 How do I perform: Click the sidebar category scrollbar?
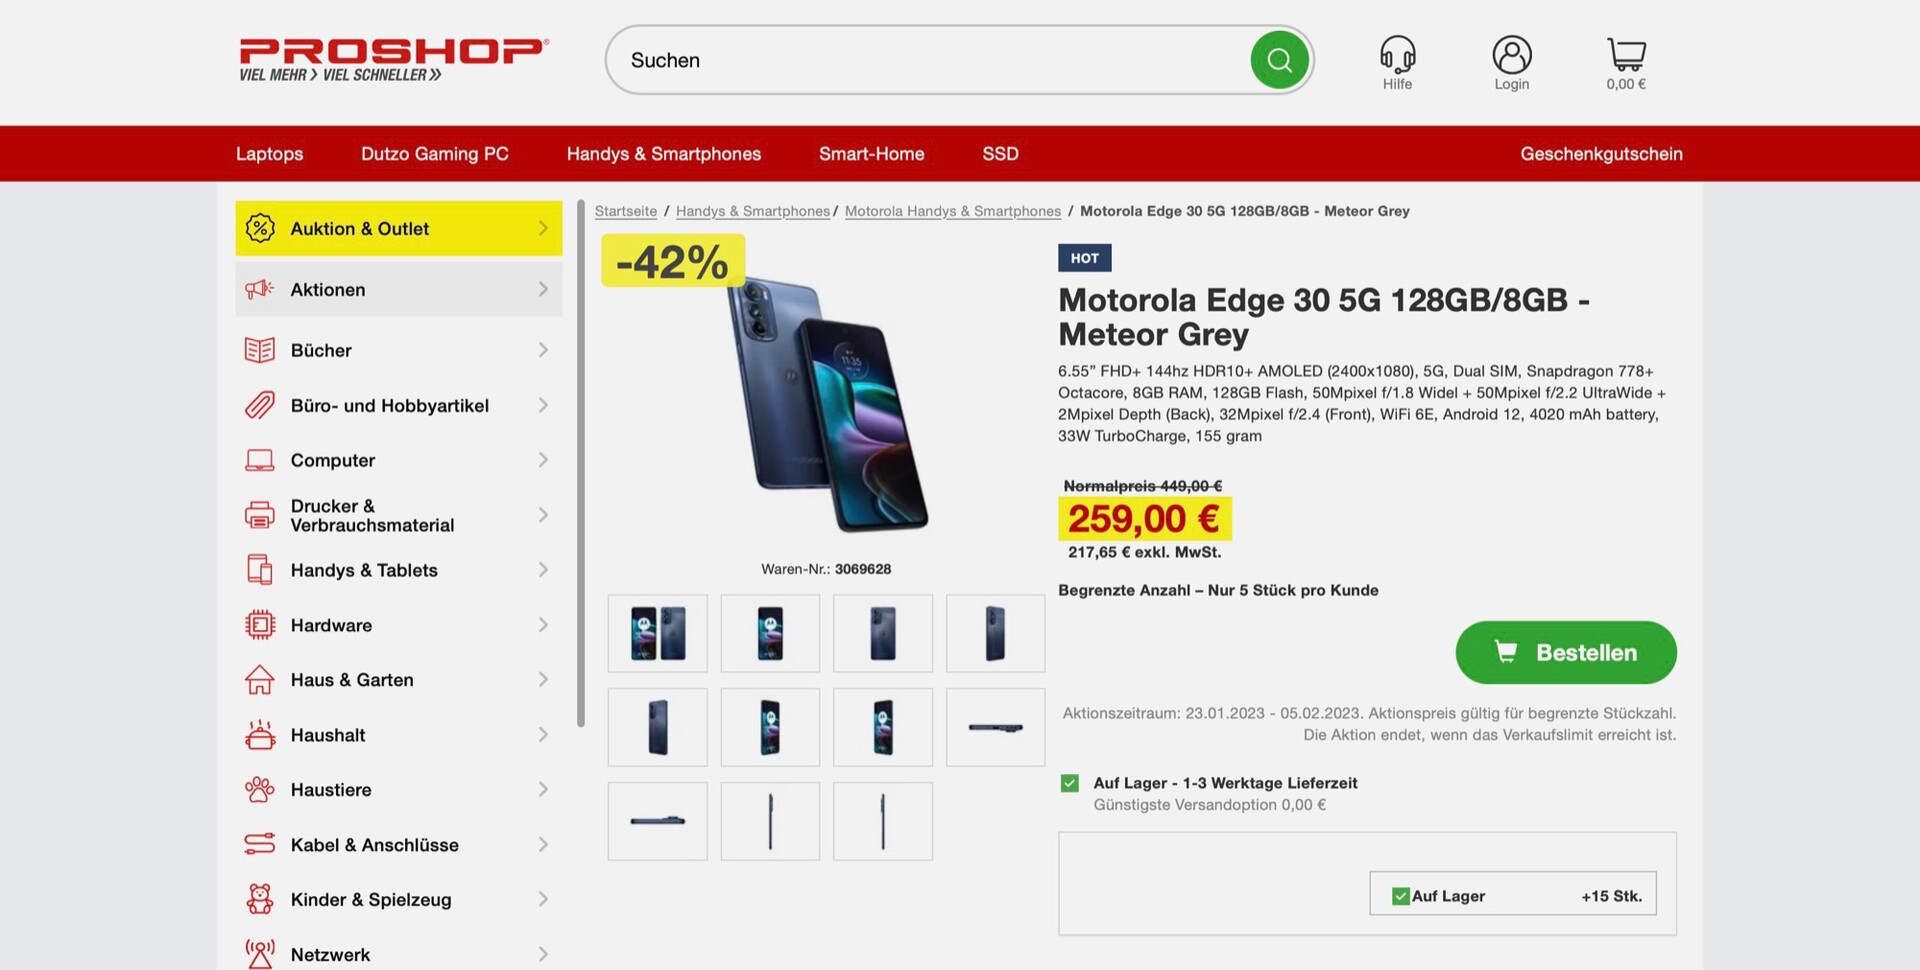[x=581, y=463]
